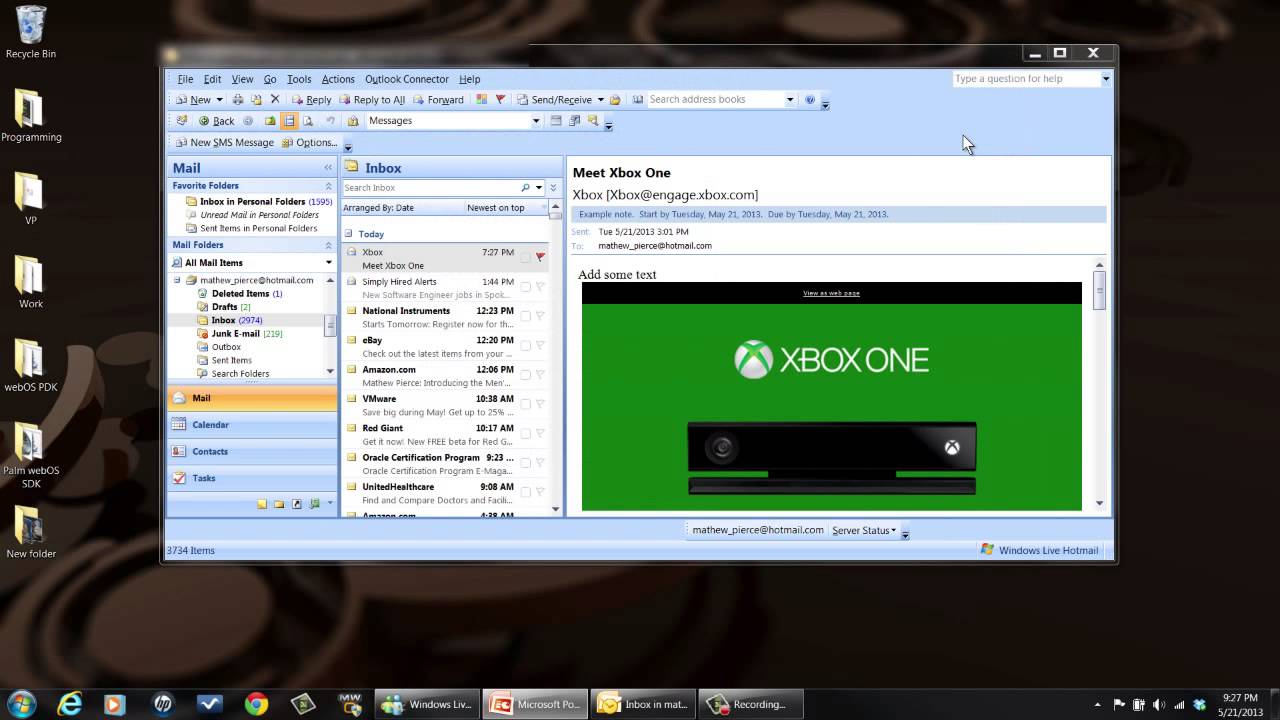Open the Outlook Connector menu
Screen dimensions: 1280x720
[x=406, y=79]
